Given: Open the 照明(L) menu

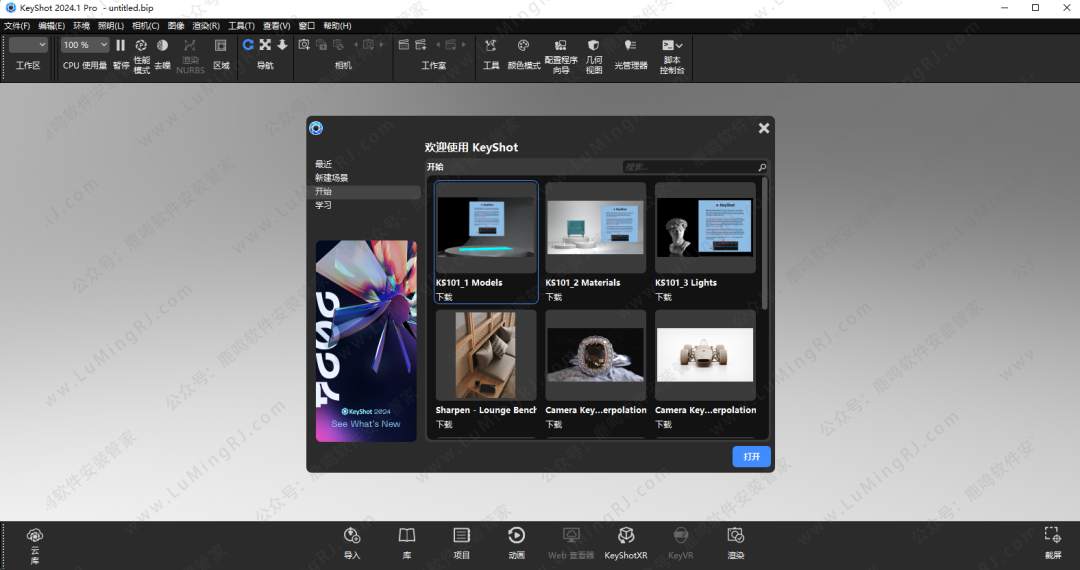Looking at the screenshot, I should 111,26.
